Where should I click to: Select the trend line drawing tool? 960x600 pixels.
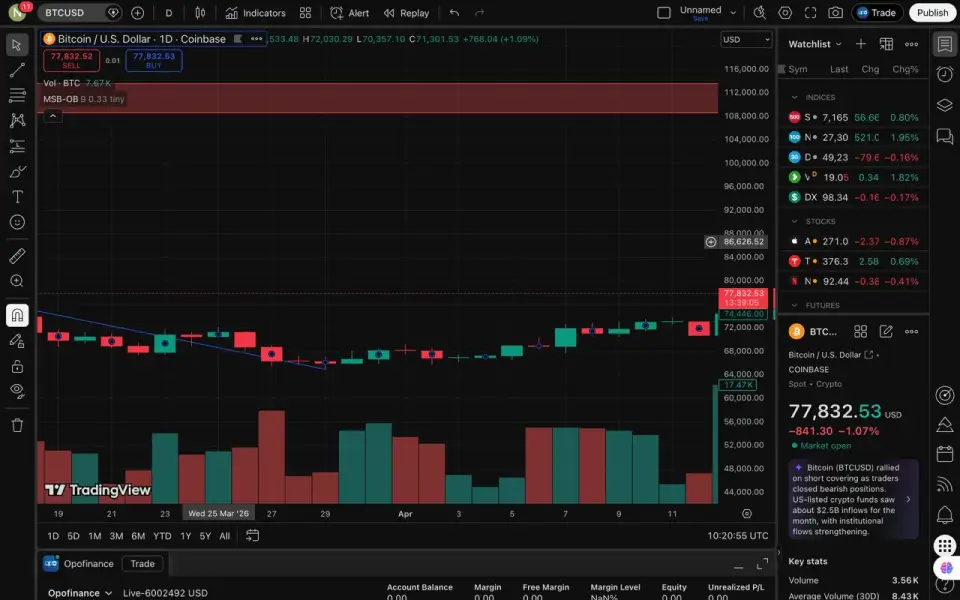[x=17, y=70]
